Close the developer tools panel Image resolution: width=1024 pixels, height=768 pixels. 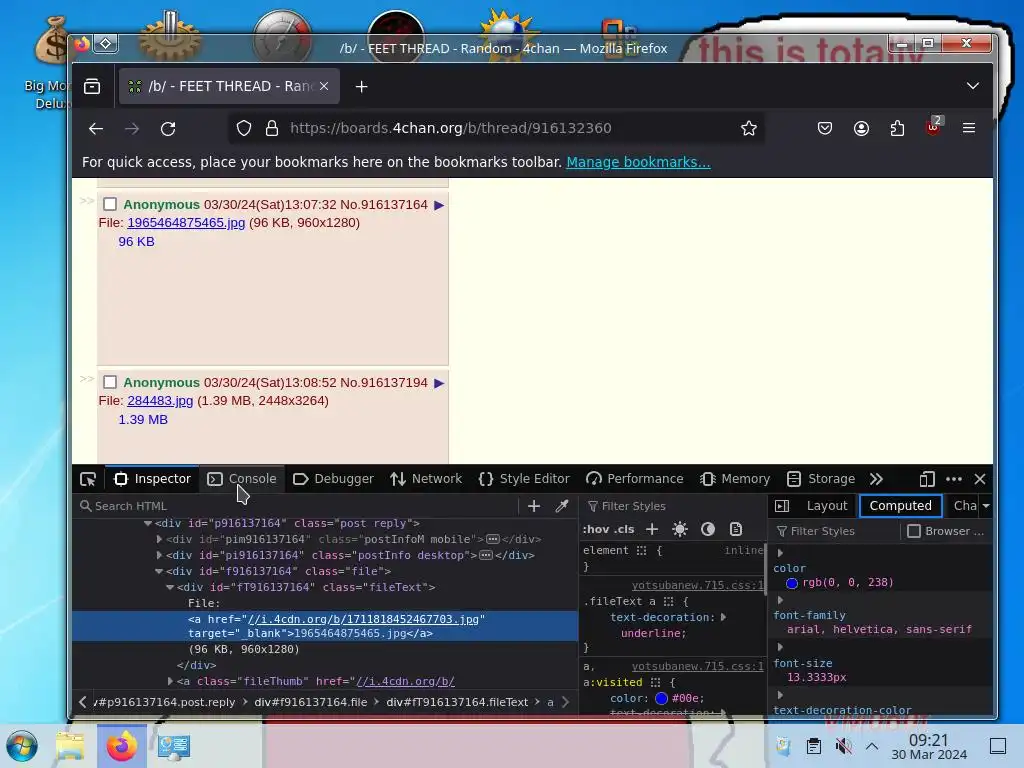click(980, 479)
